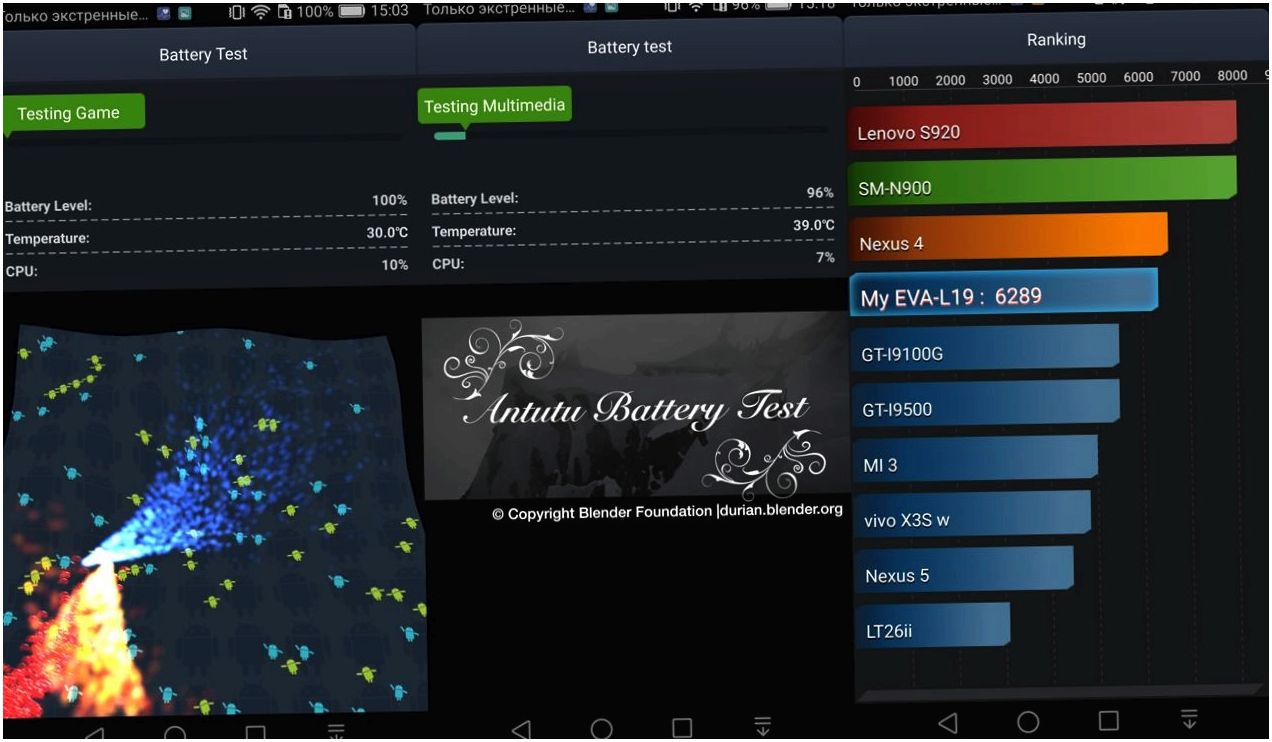Click Temperature 30.0°C value

click(387, 233)
